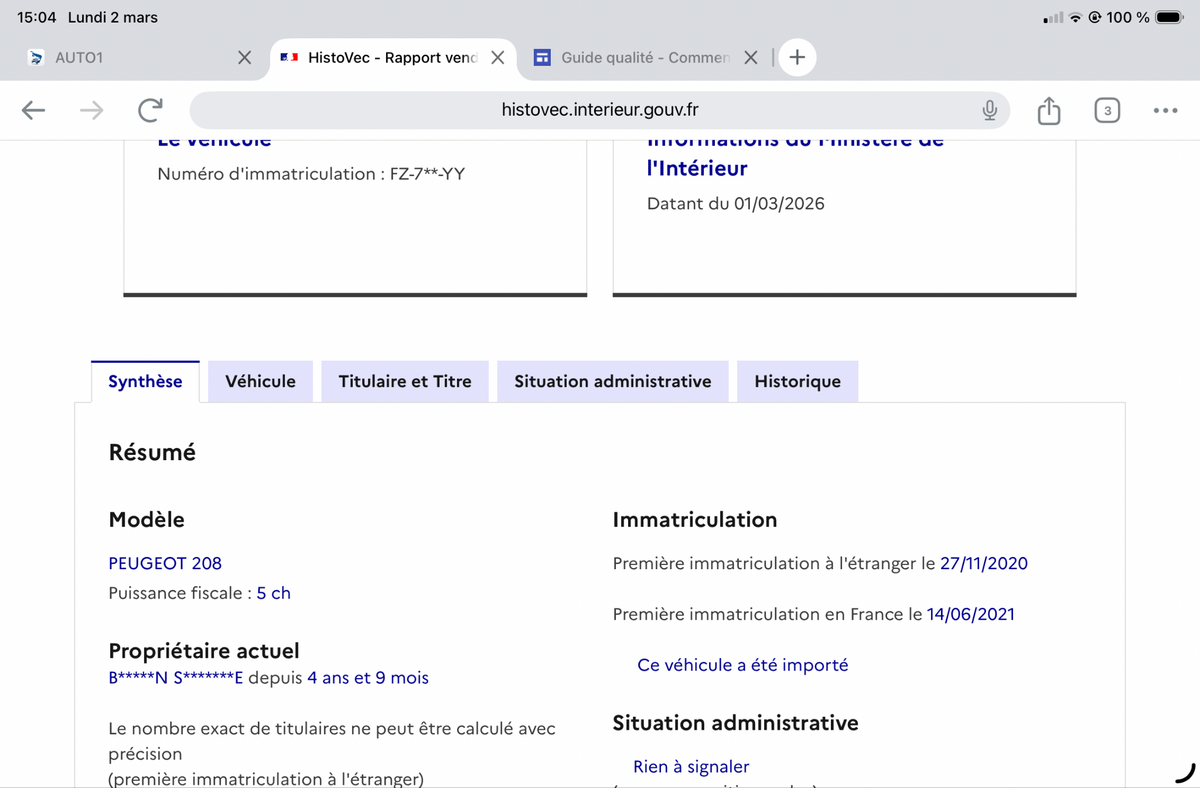Tap the battery indicator in status bar
The image size is (1200, 788).
tap(1169, 17)
